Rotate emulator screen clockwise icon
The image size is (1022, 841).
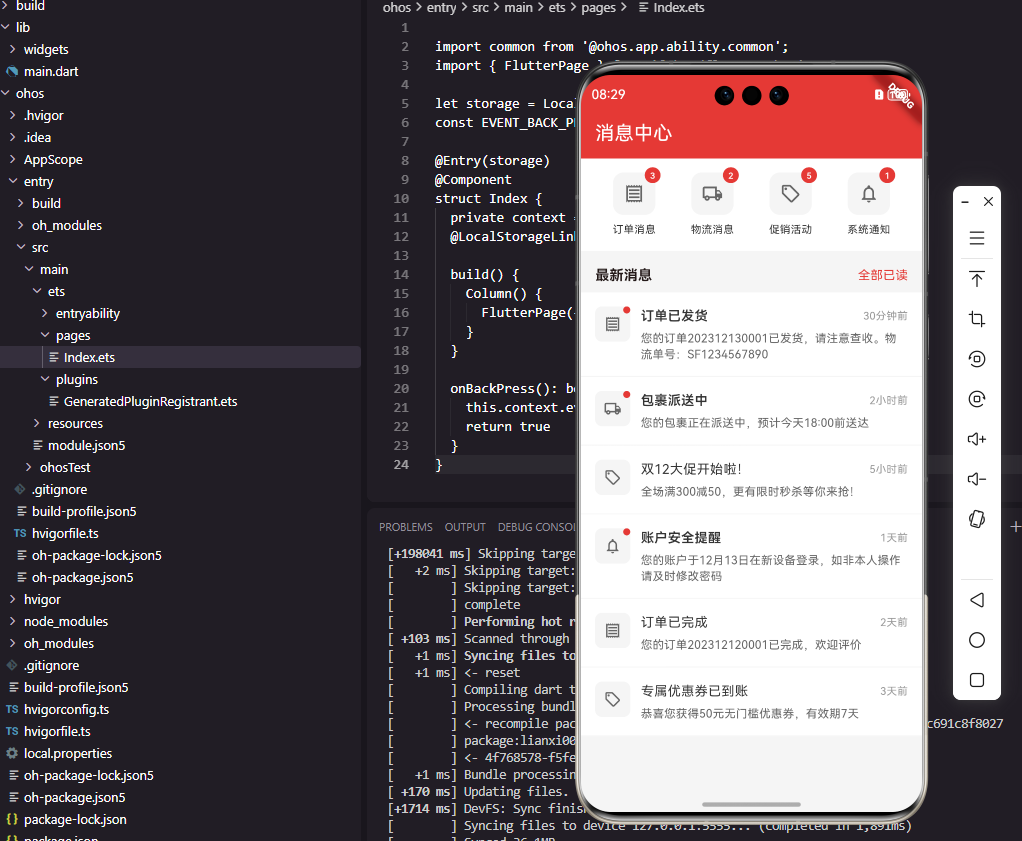click(x=976, y=399)
